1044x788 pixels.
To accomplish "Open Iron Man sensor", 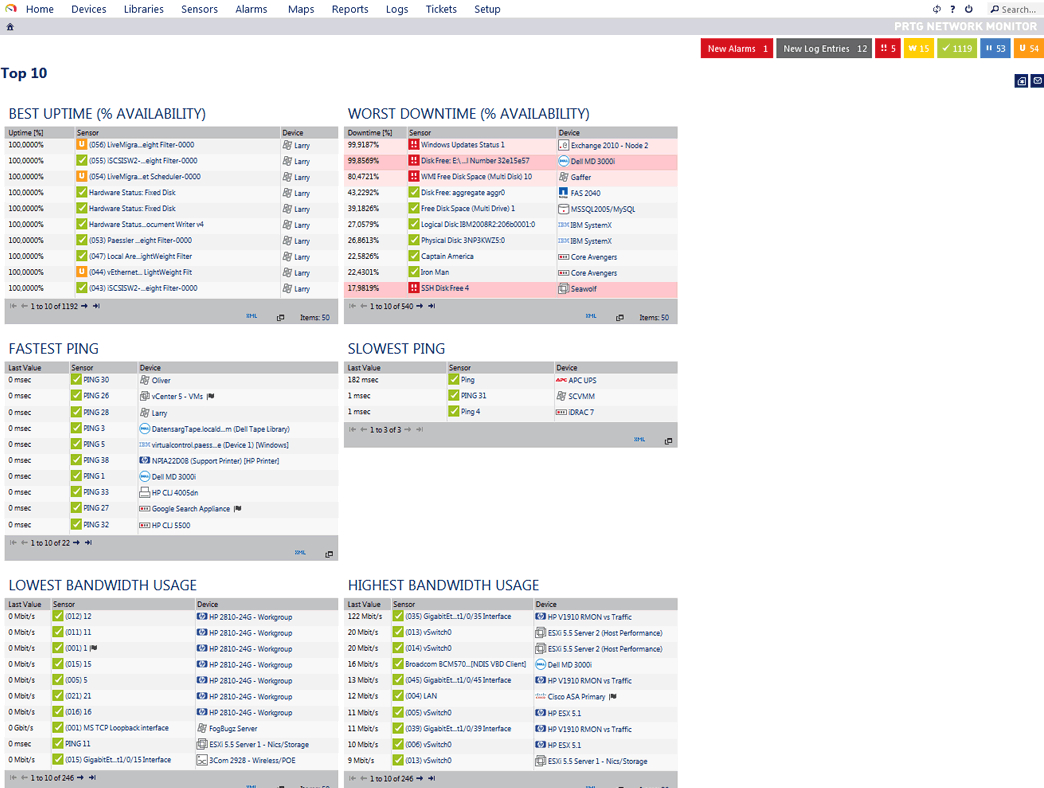I will (x=435, y=272).
